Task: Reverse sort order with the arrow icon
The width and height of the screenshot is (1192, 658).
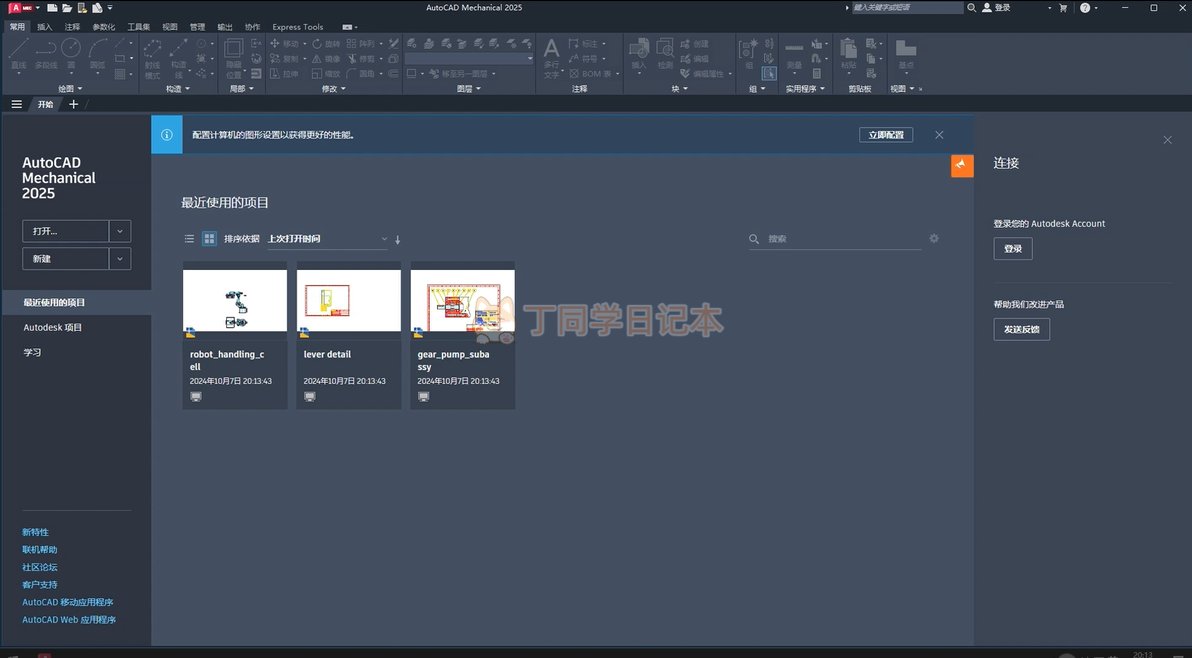Action: [398, 240]
